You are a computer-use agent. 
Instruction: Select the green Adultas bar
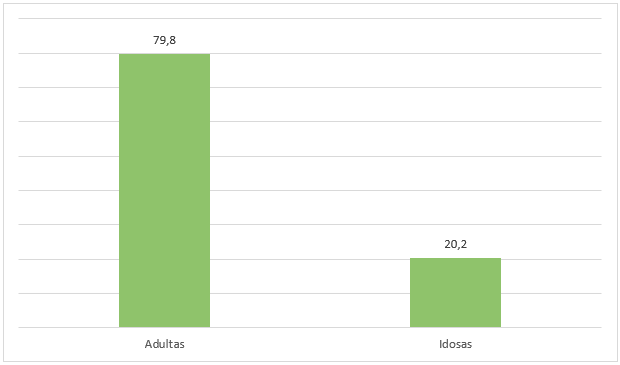164,191
